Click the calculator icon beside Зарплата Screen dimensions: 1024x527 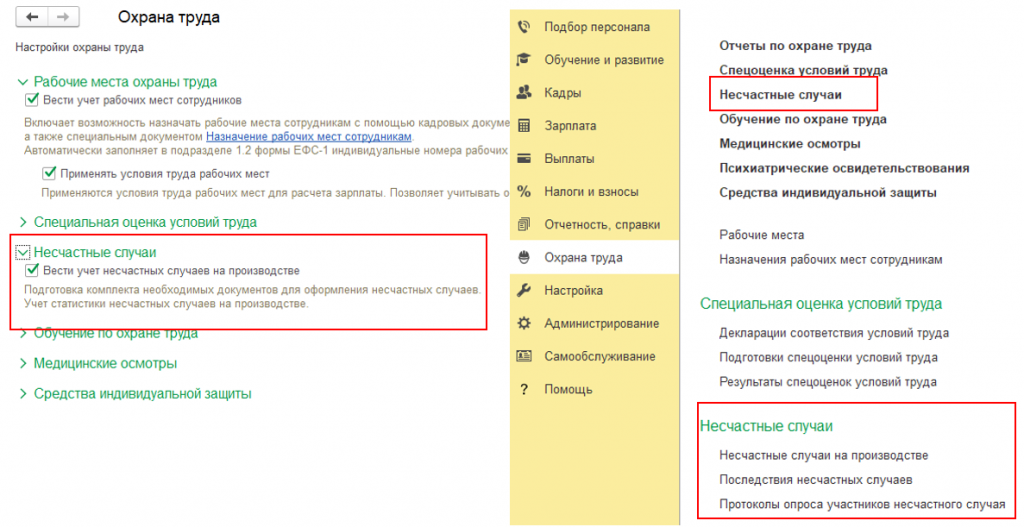[524, 125]
